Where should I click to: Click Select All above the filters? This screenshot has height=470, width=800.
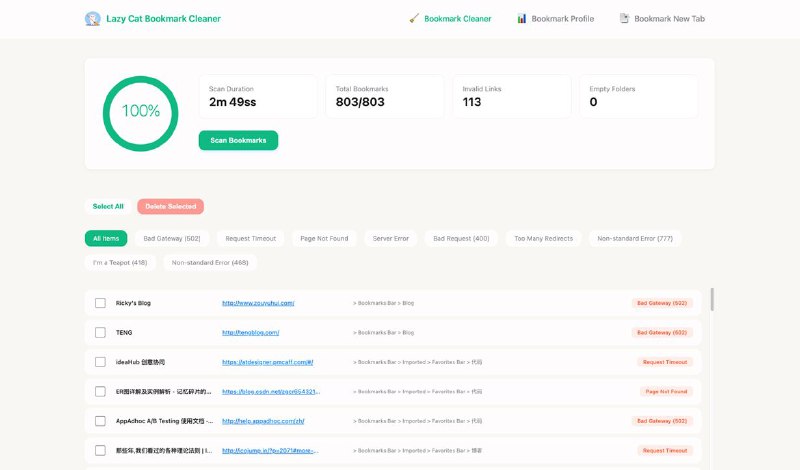pyautogui.click(x=108, y=207)
